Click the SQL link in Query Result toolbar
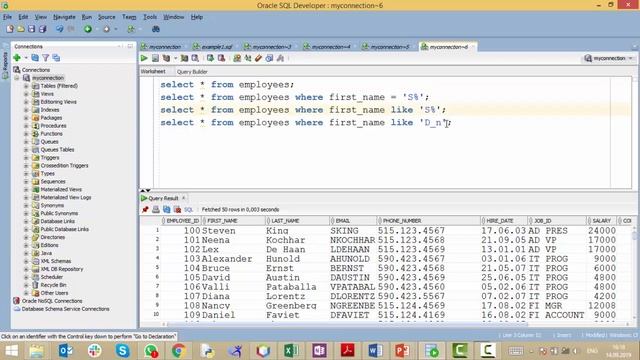640x360 pixels. [x=188, y=209]
